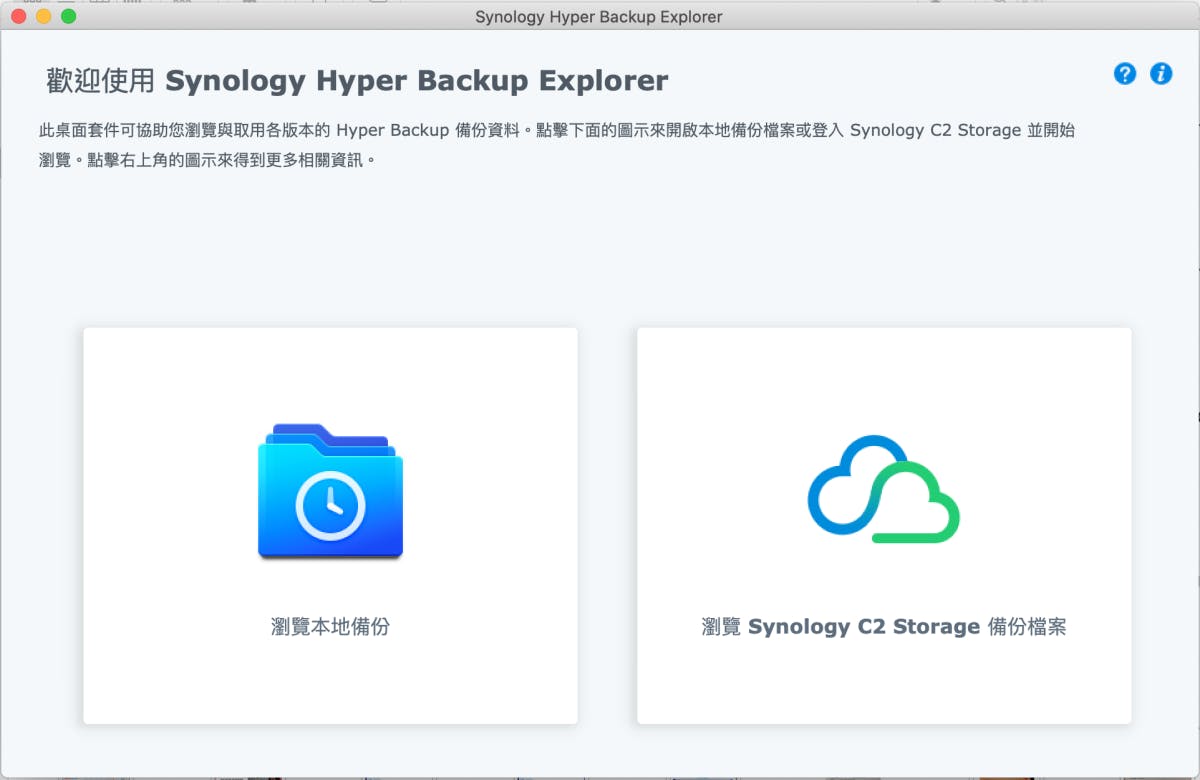Screen dimensions: 1200x780
Task: Select 瀏覽 Synology C2 Storage 備份檔案 label
Action: (884, 627)
